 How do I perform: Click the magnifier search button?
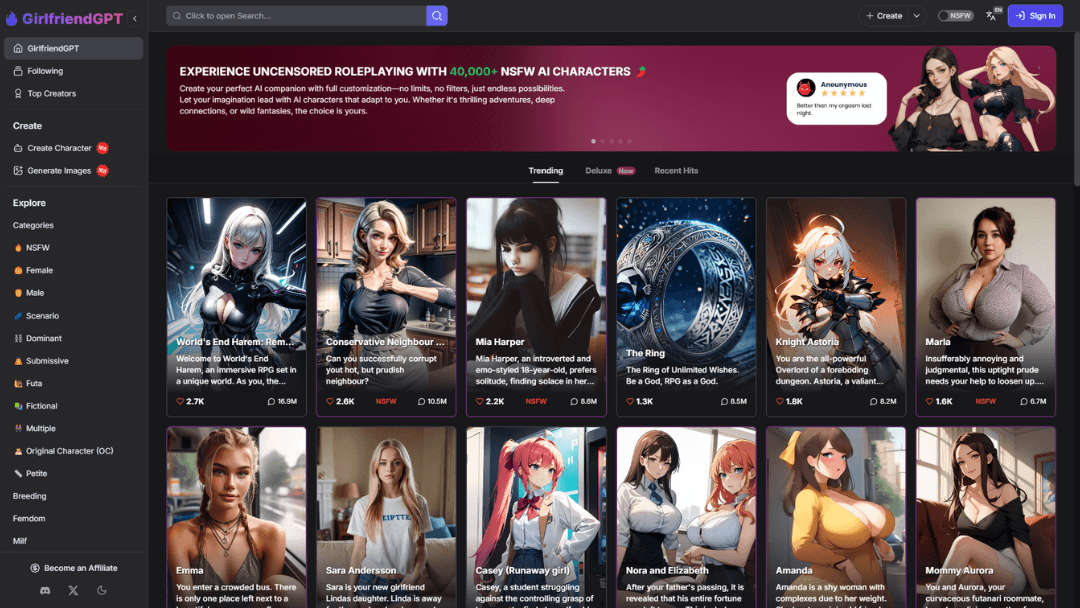point(436,16)
